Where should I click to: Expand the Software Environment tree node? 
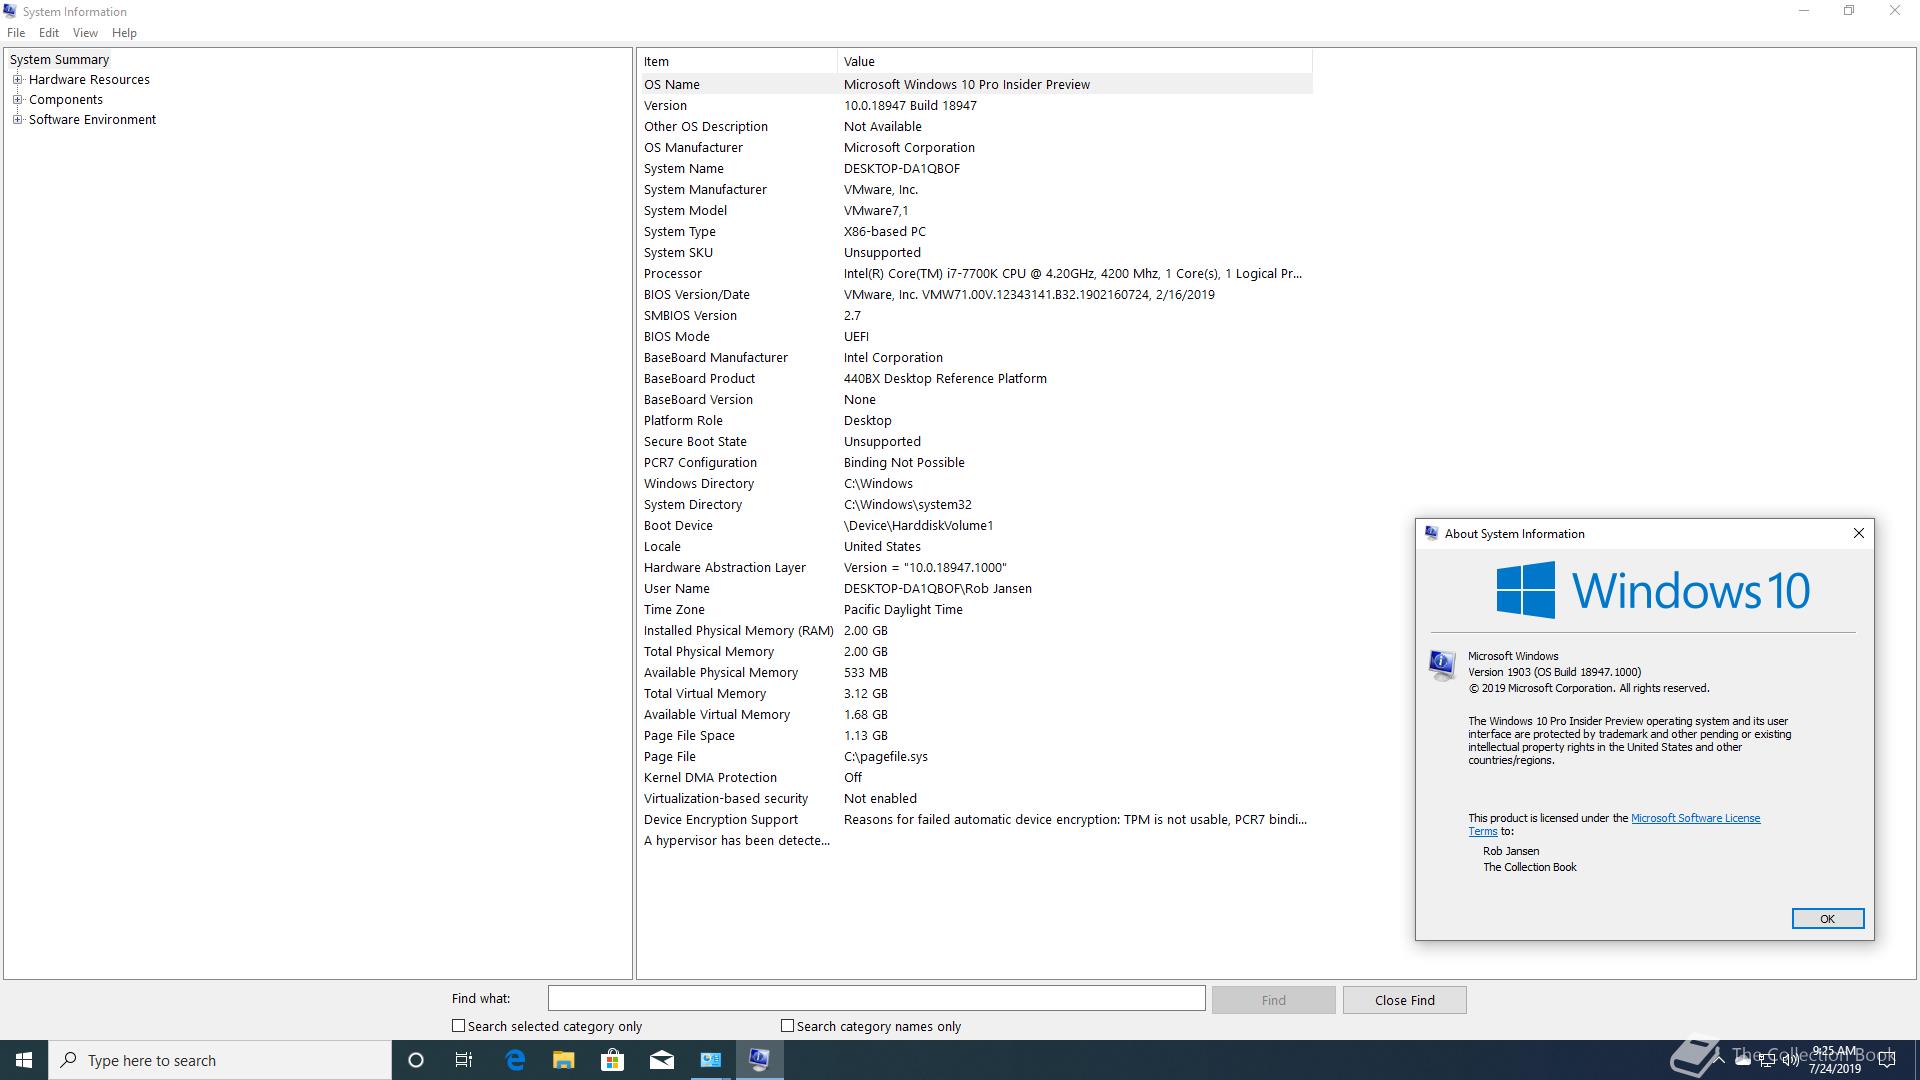point(17,120)
